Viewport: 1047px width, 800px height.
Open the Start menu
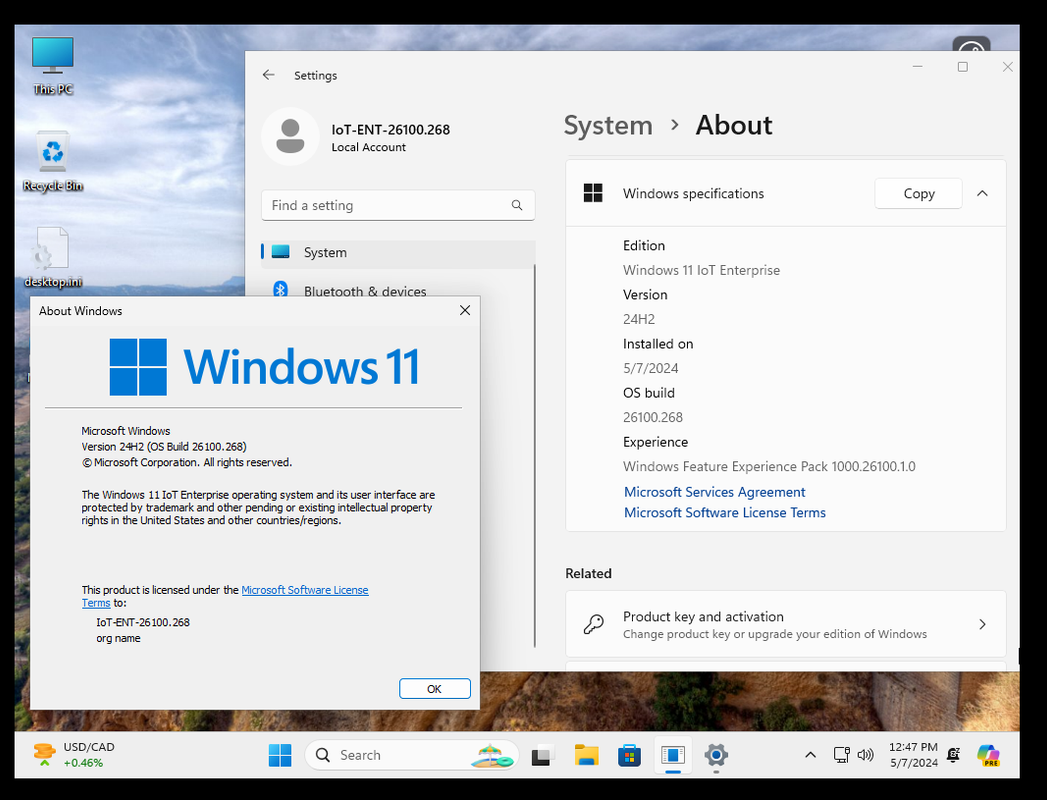coord(280,755)
